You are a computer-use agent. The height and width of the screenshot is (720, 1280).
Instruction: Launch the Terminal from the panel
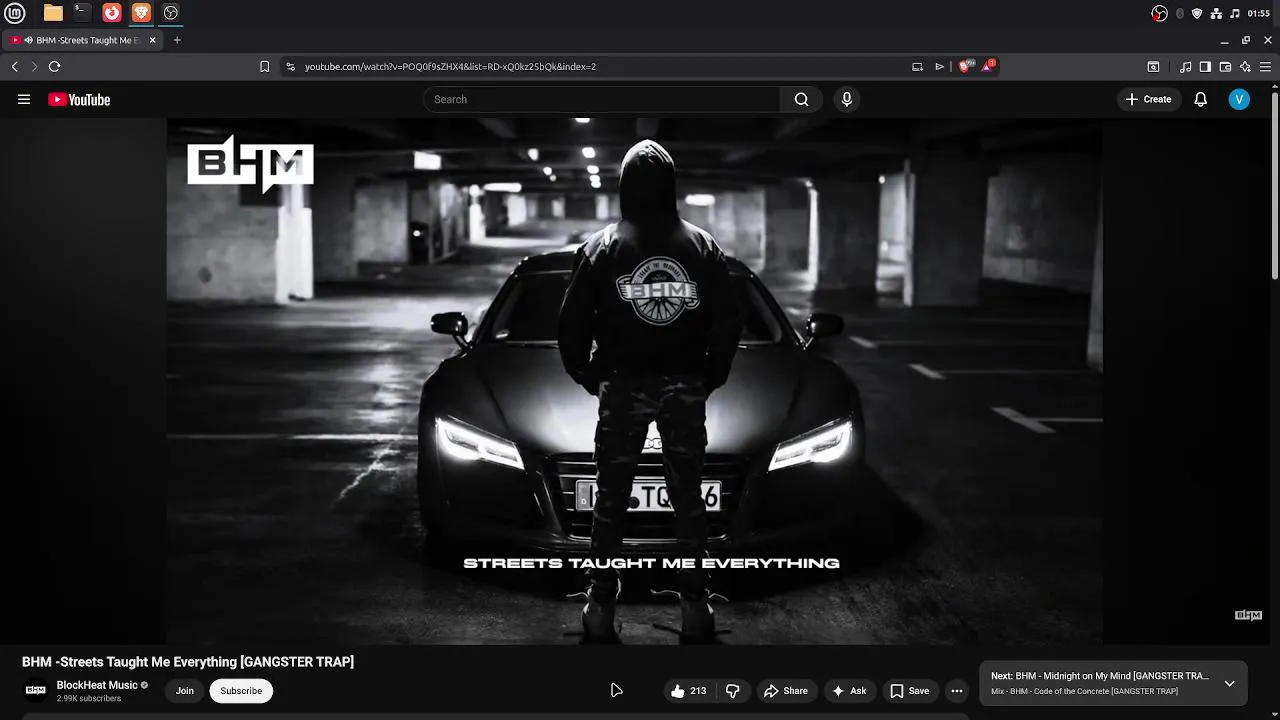pyautogui.click(x=82, y=13)
